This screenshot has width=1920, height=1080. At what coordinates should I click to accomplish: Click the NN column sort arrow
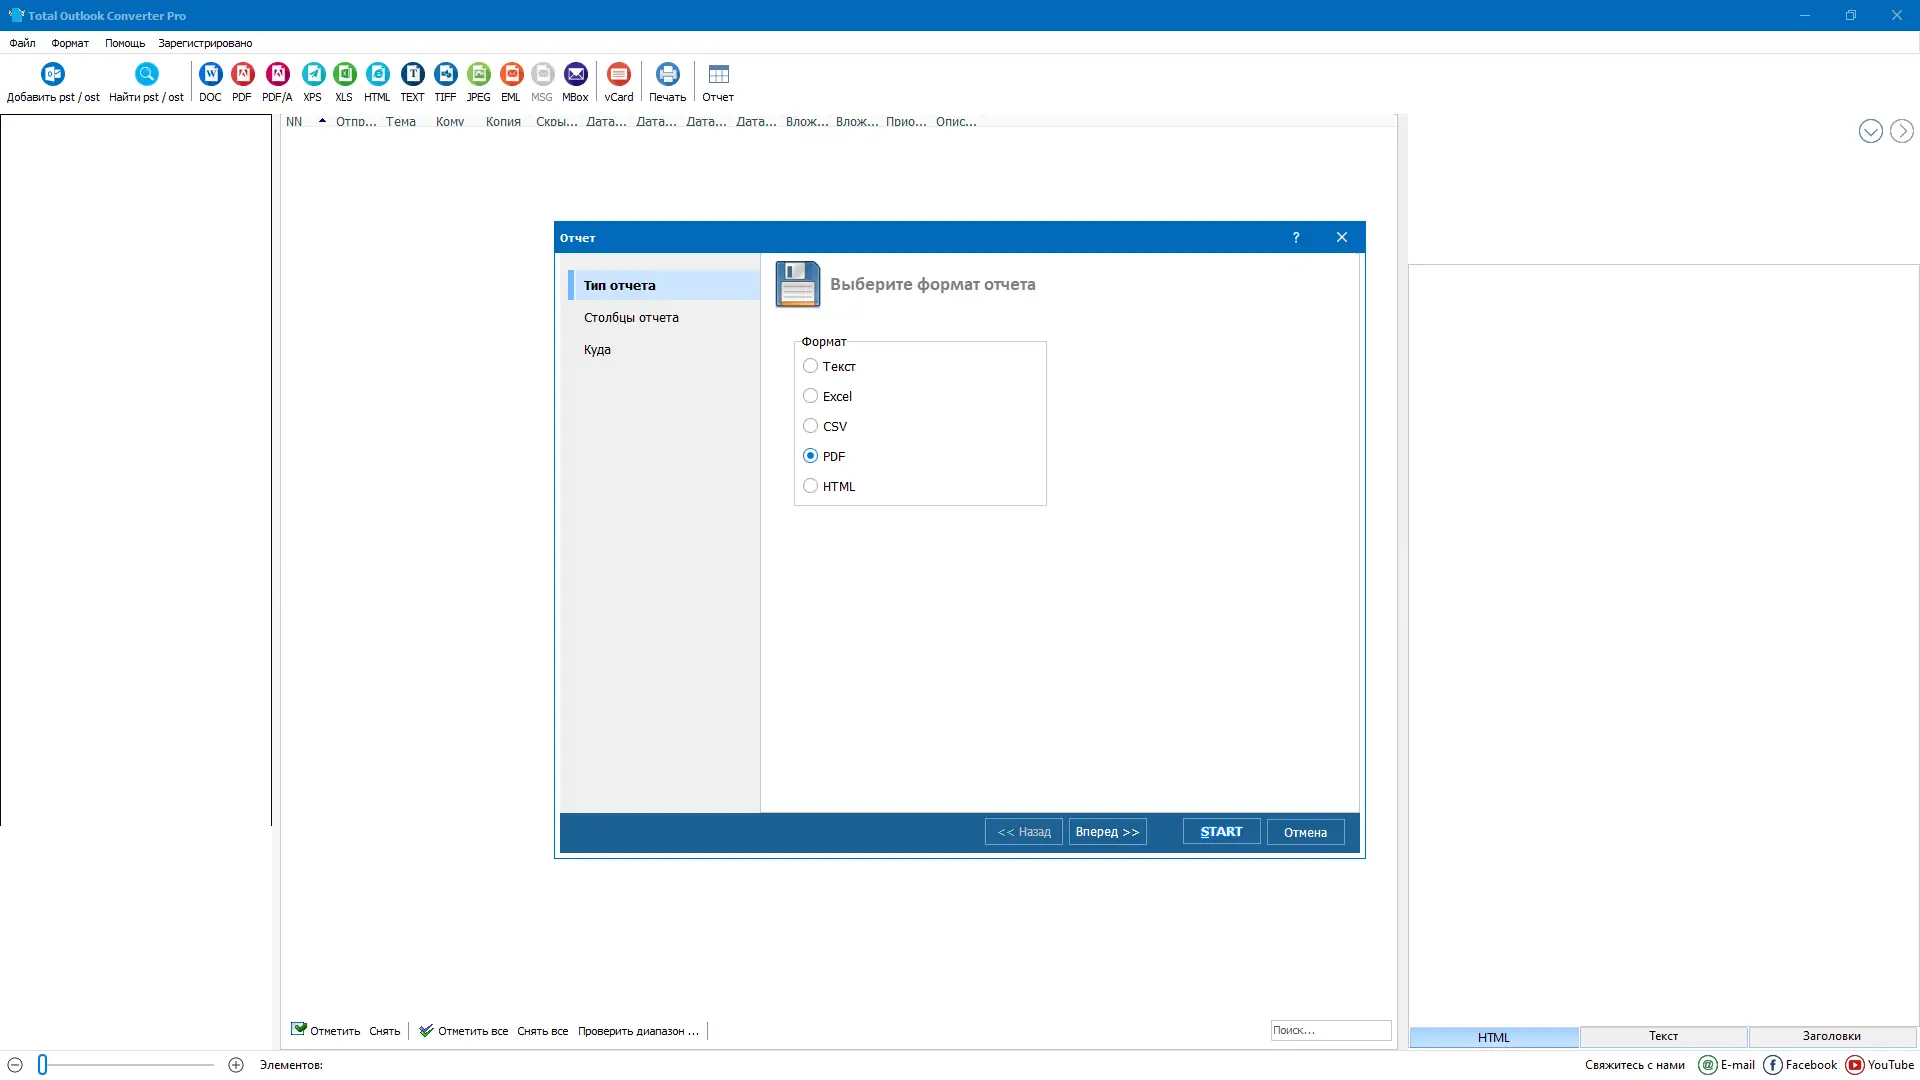pyautogui.click(x=322, y=121)
